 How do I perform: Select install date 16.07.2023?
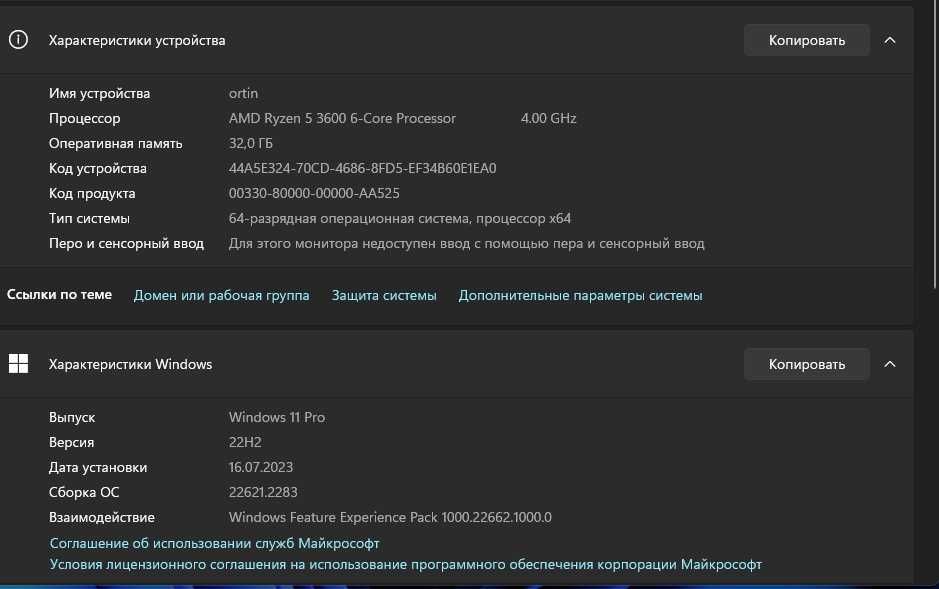point(261,467)
